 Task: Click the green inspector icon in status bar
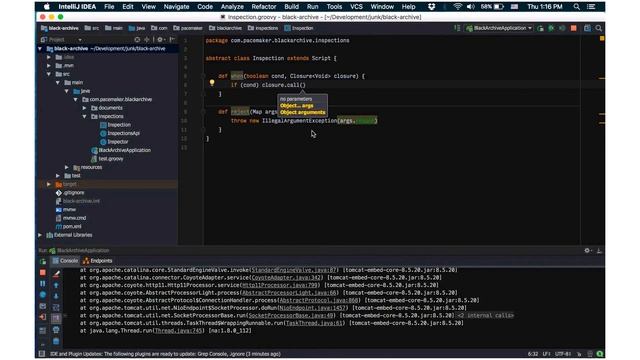600,354
